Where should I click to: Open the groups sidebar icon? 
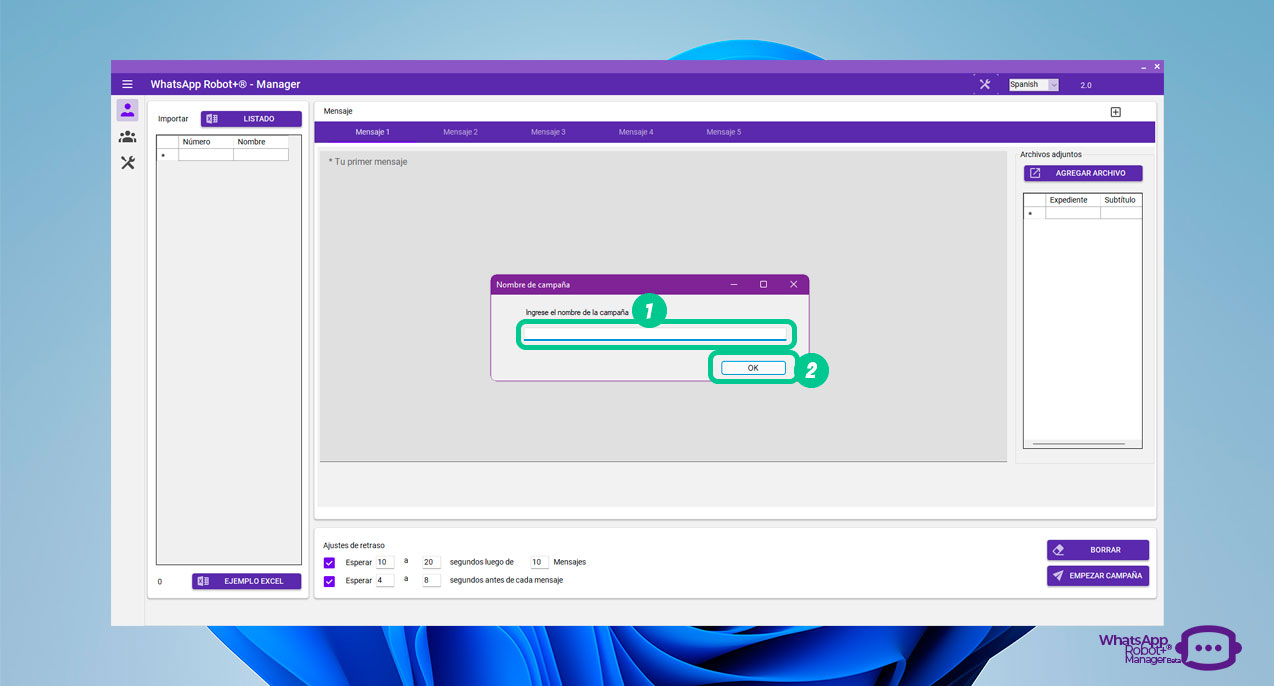pyautogui.click(x=127, y=136)
